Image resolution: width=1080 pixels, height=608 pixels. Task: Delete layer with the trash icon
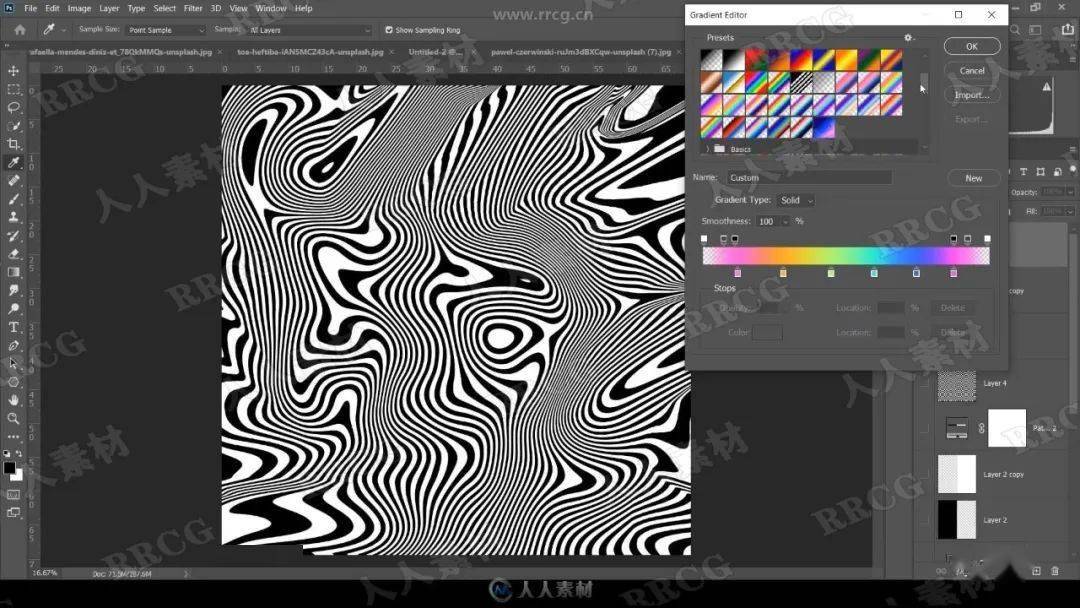pyautogui.click(x=1055, y=571)
